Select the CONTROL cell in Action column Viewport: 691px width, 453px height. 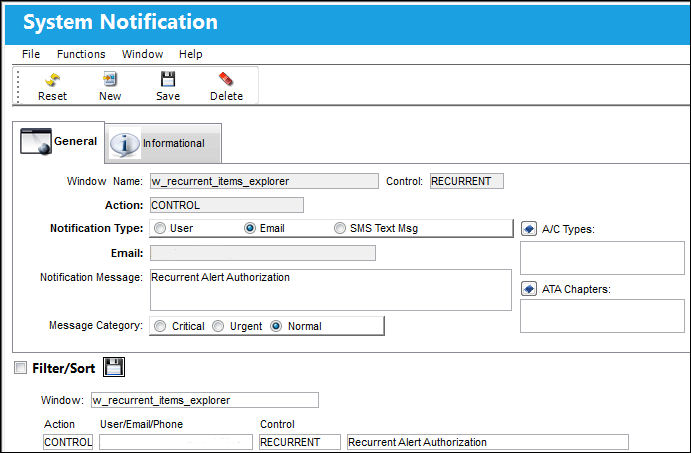pyautogui.click(x=68, y=442)
